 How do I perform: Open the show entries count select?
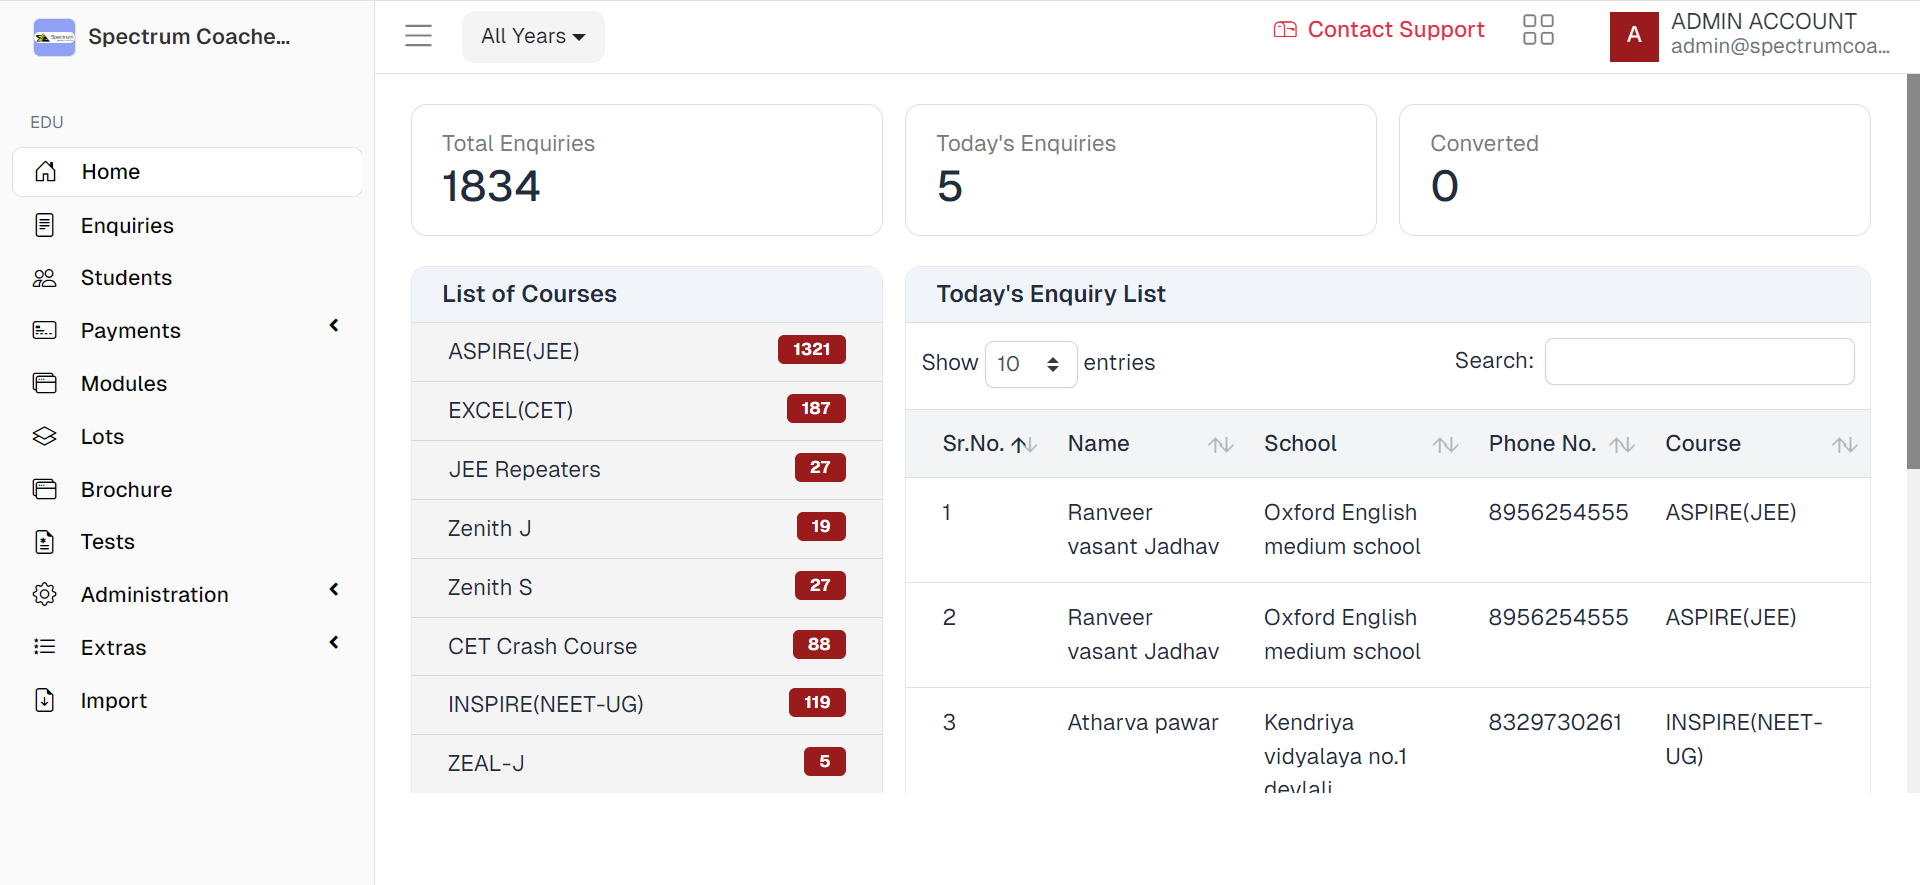(x=1031, y=364)
